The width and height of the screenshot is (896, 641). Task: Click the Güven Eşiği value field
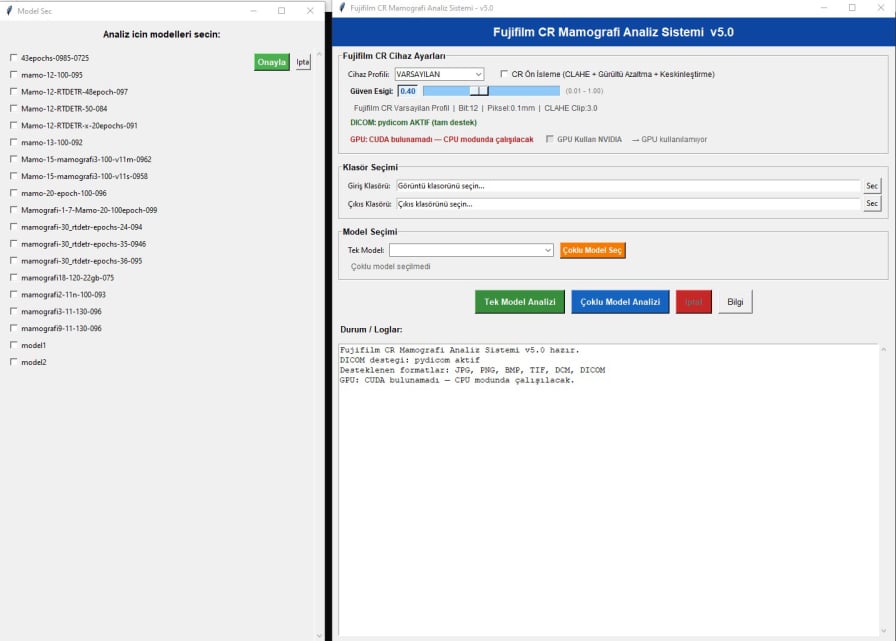(407, 91)
